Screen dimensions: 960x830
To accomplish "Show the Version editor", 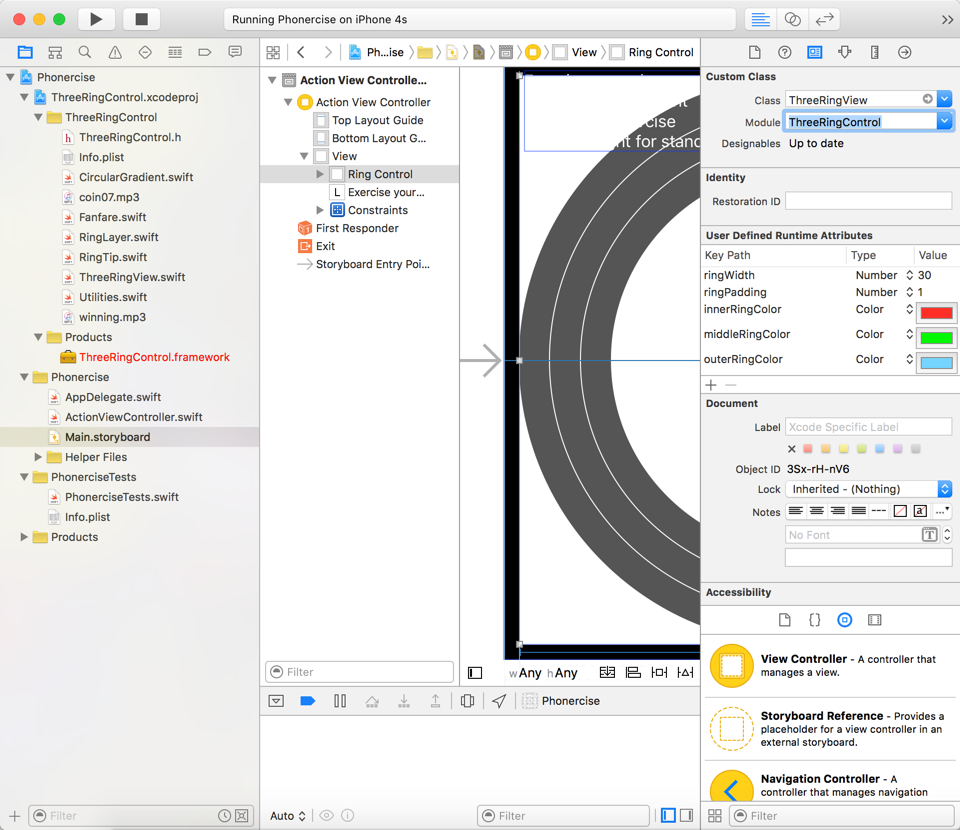I will coord(824,19).
